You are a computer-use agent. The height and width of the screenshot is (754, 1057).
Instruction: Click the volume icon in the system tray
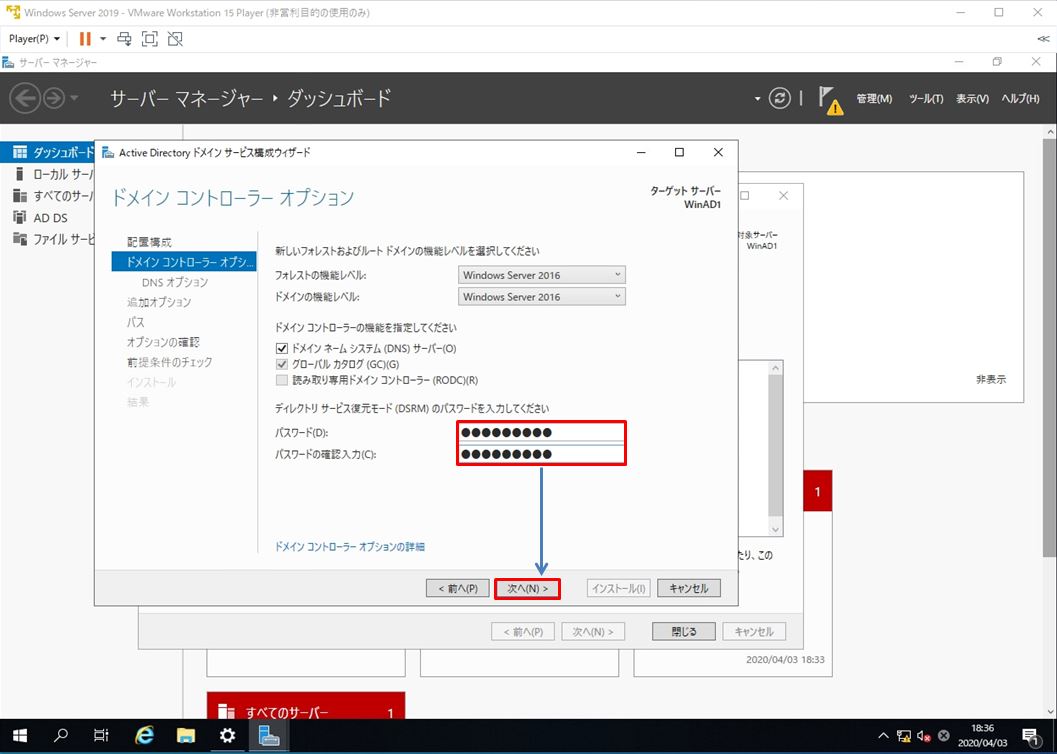point(924,736)
